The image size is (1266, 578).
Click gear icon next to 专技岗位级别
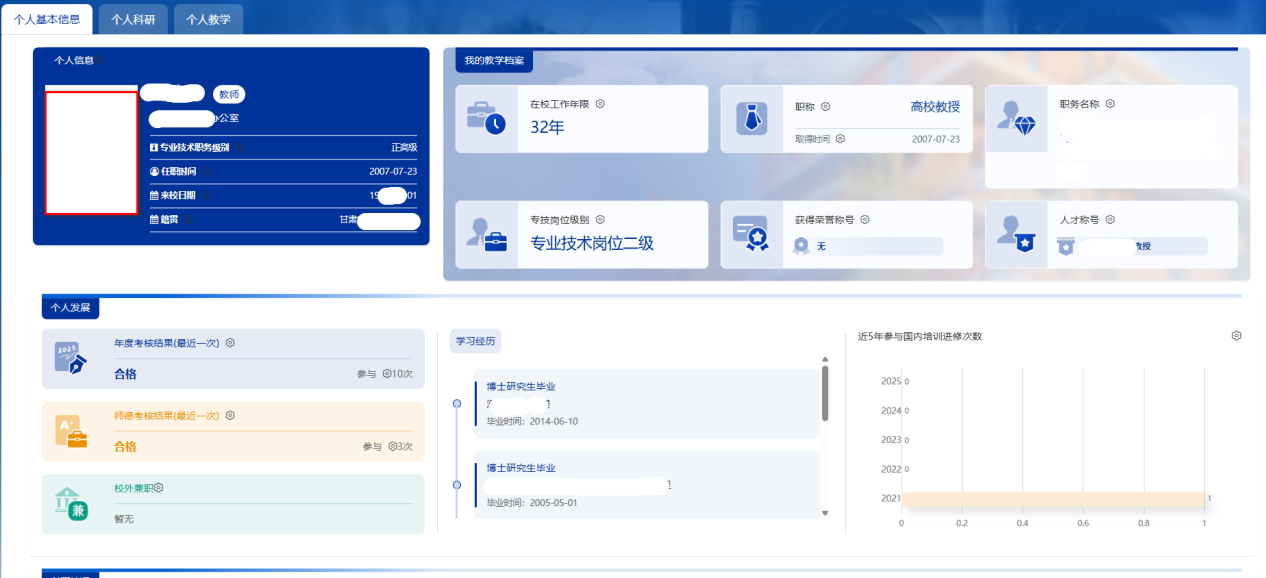[600, 219]
